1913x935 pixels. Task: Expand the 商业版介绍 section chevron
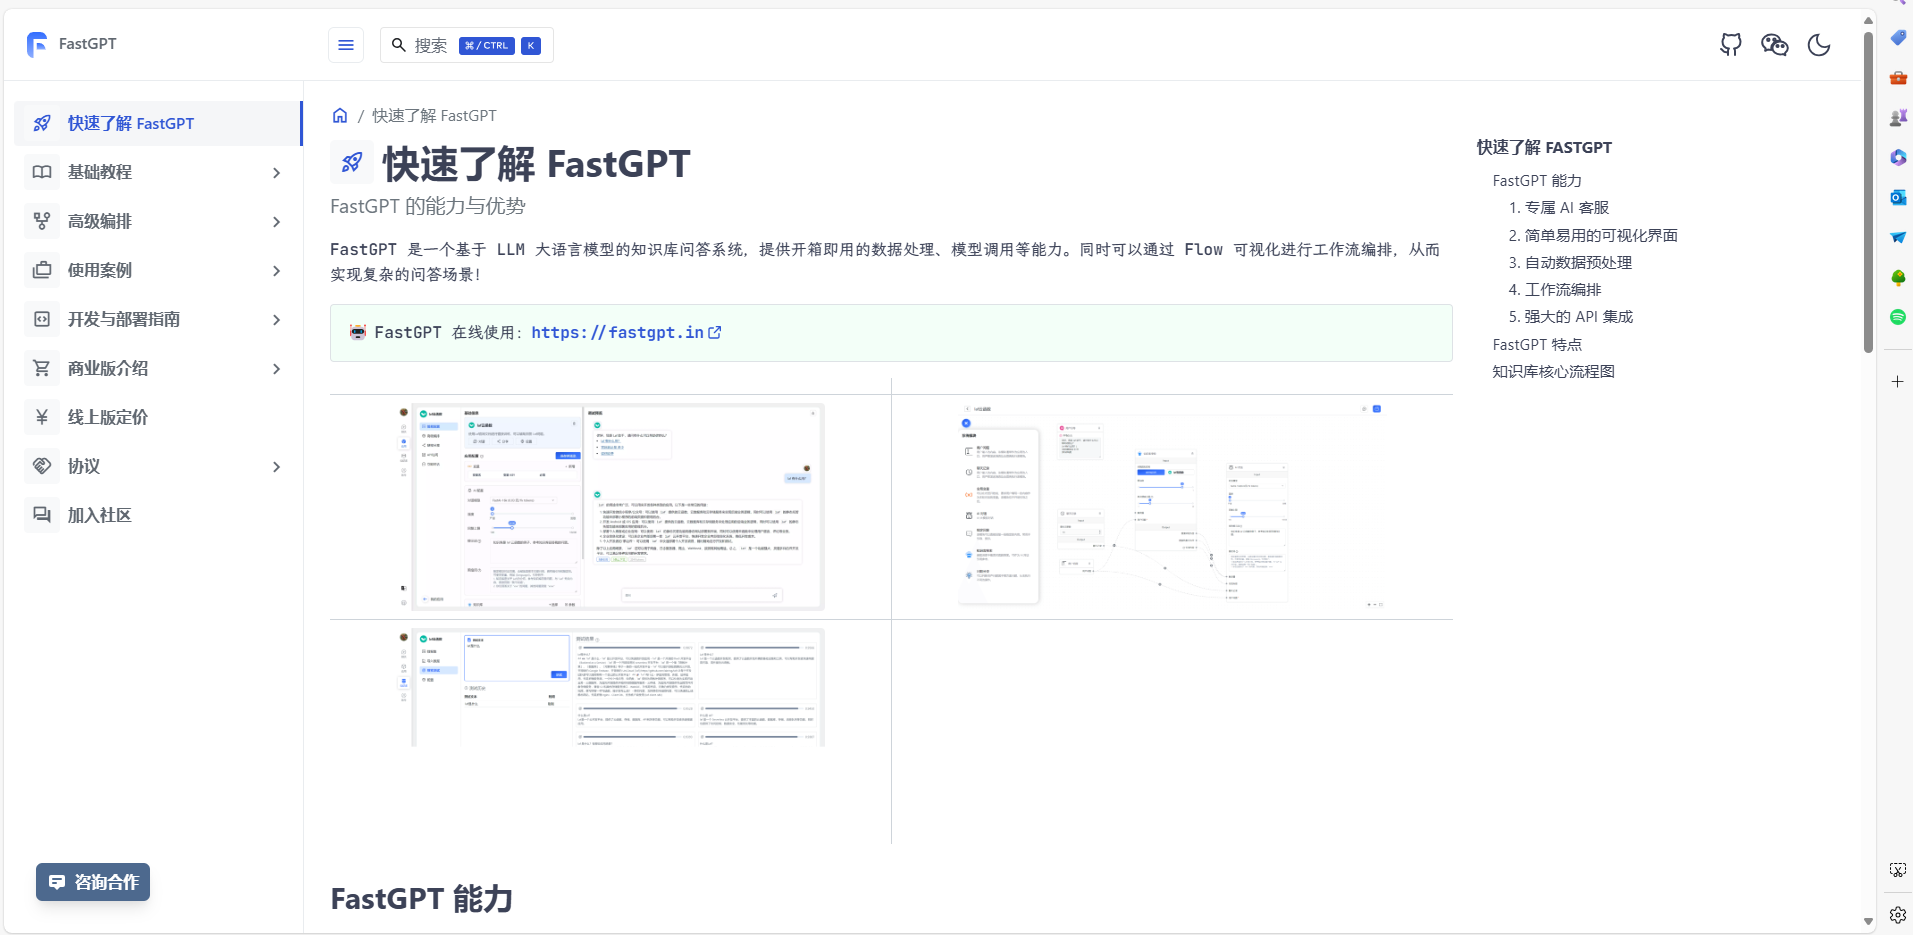point(277,369)
